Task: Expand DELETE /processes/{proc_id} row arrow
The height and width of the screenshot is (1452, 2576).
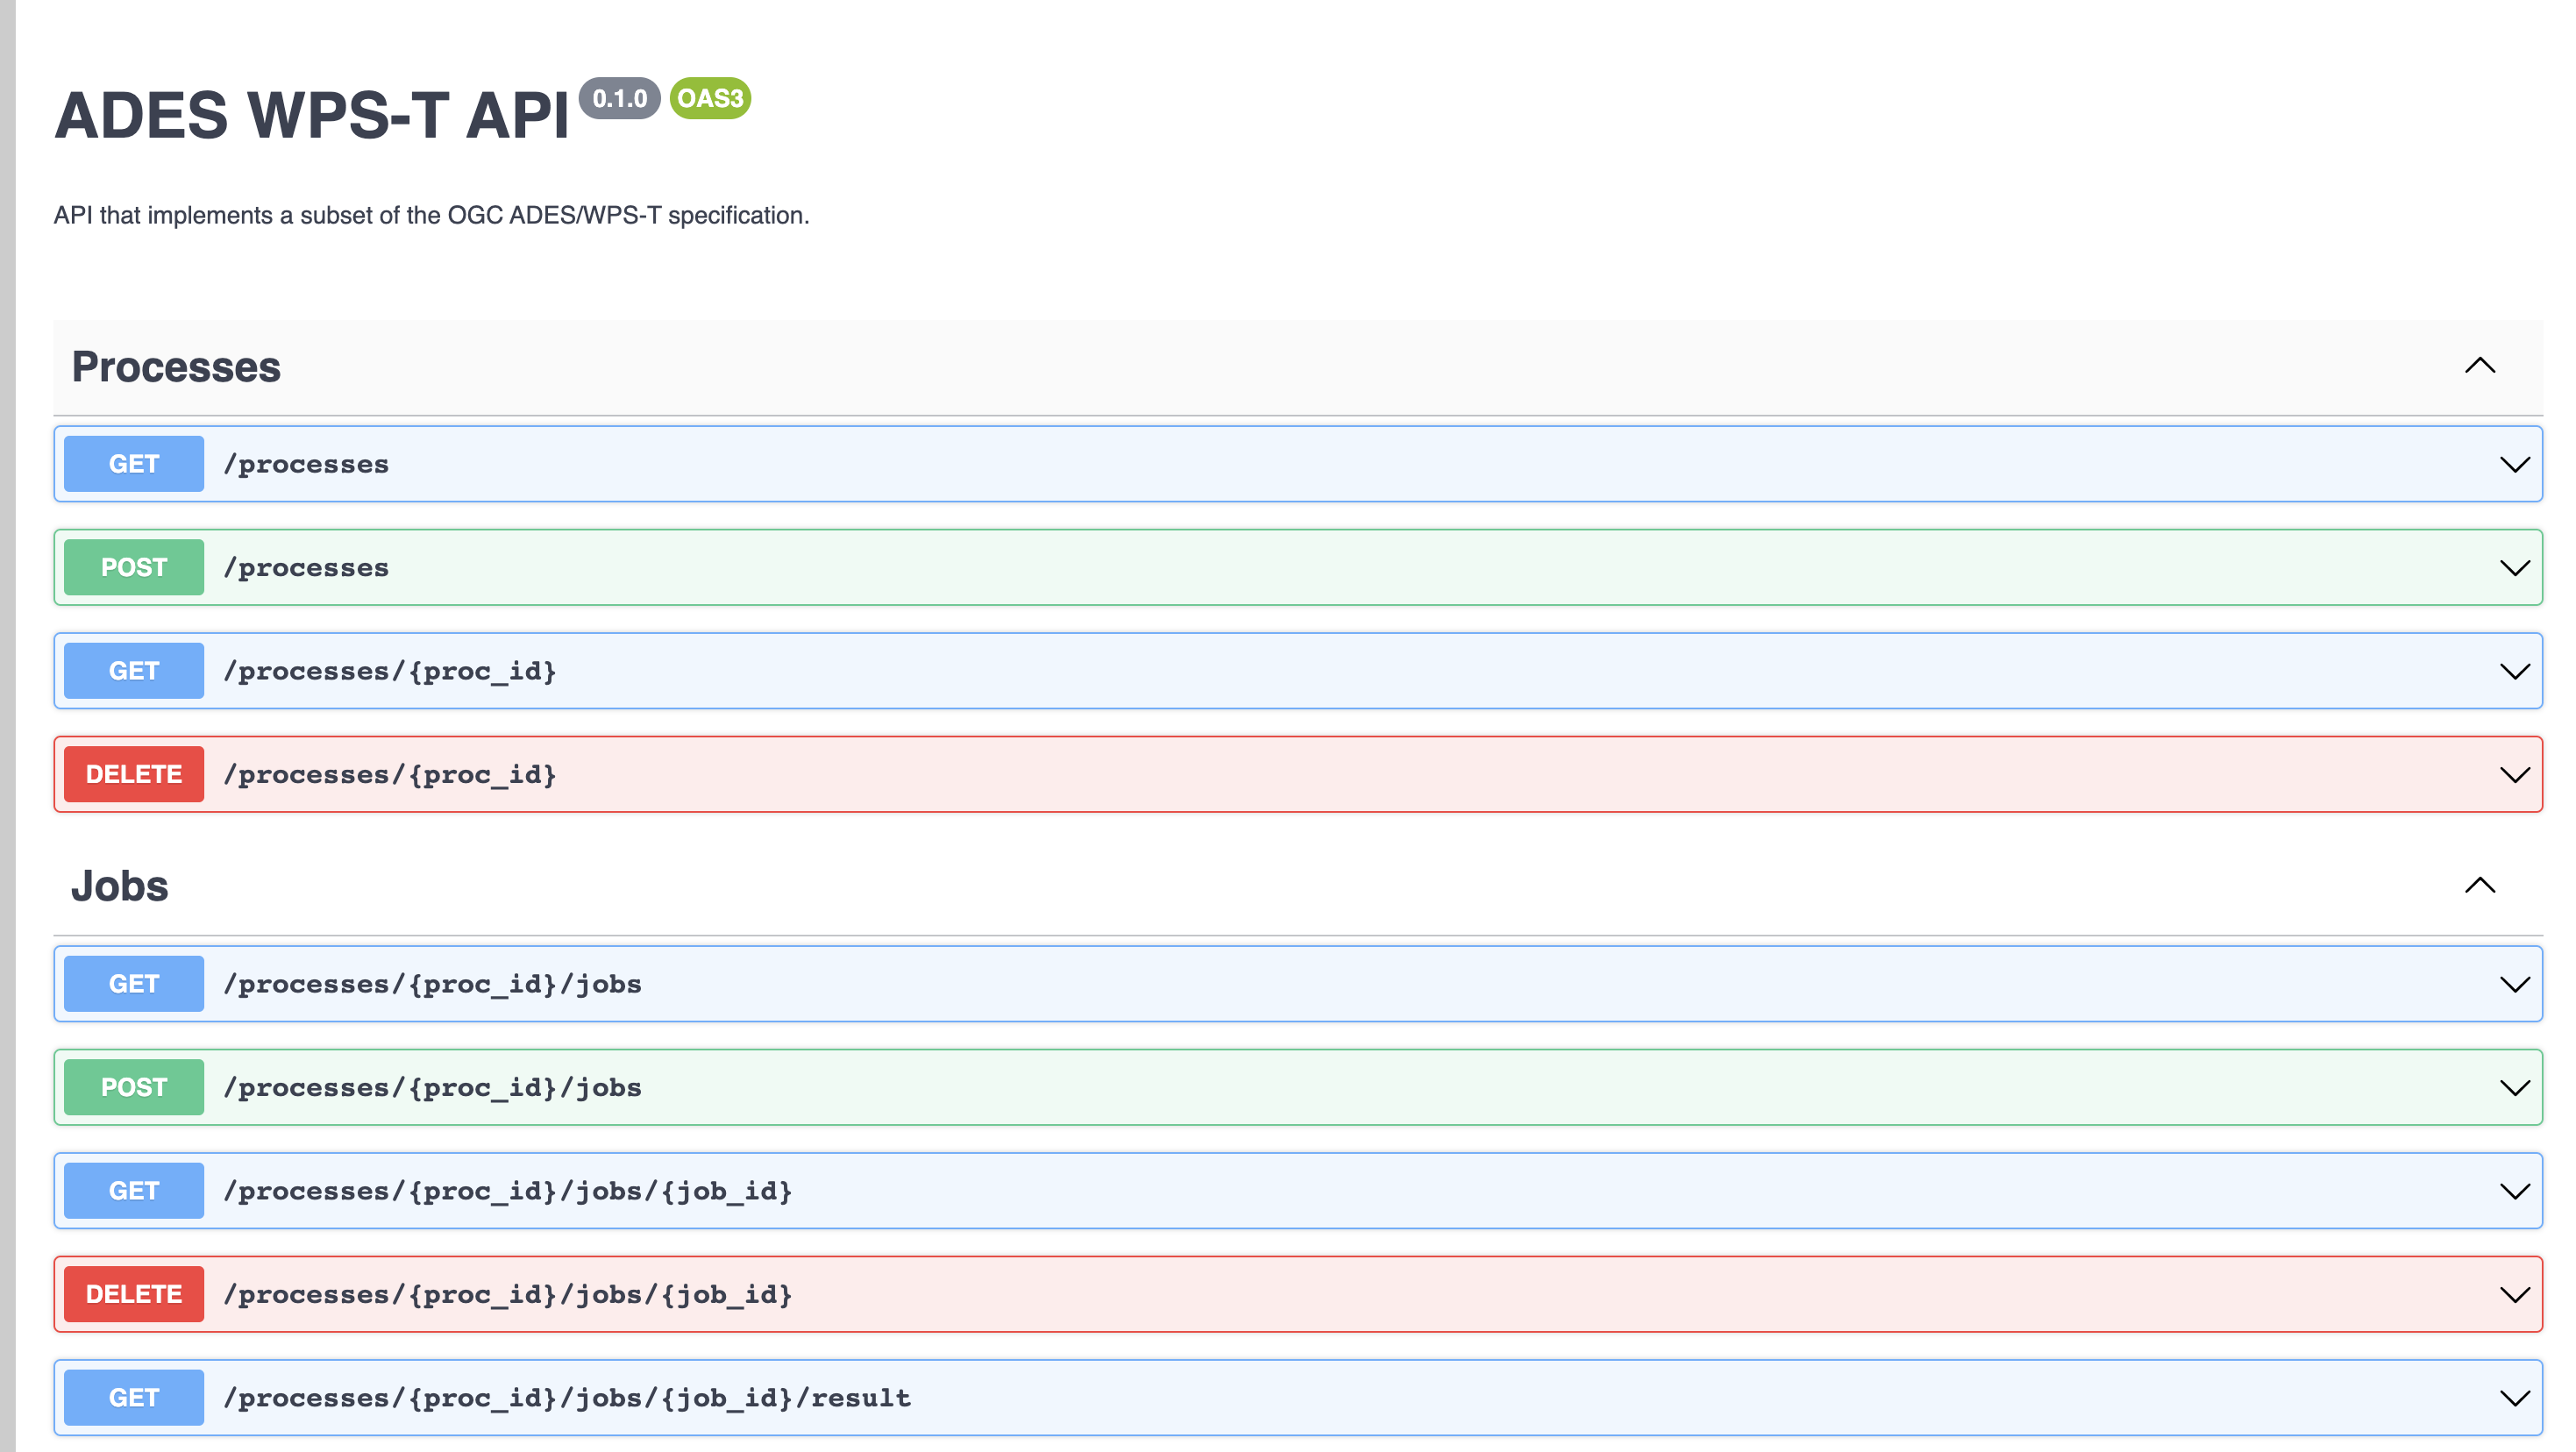Action: tap(2514, 775)
